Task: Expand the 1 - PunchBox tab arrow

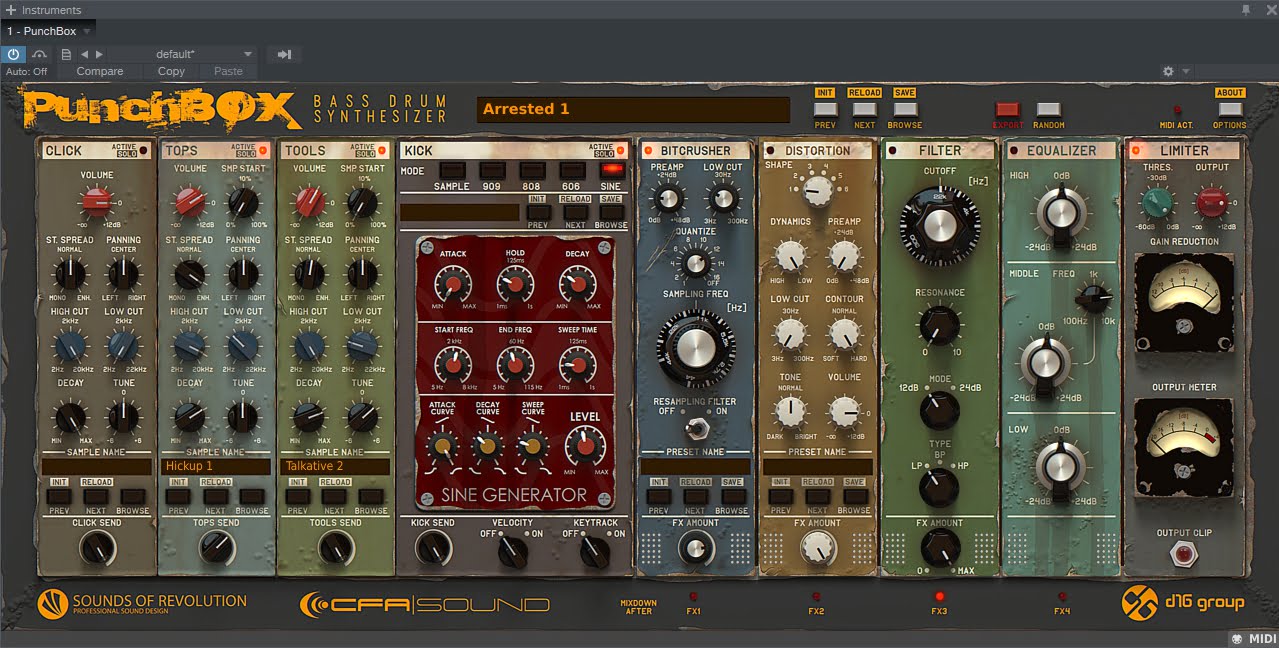Action: point(87,32)
